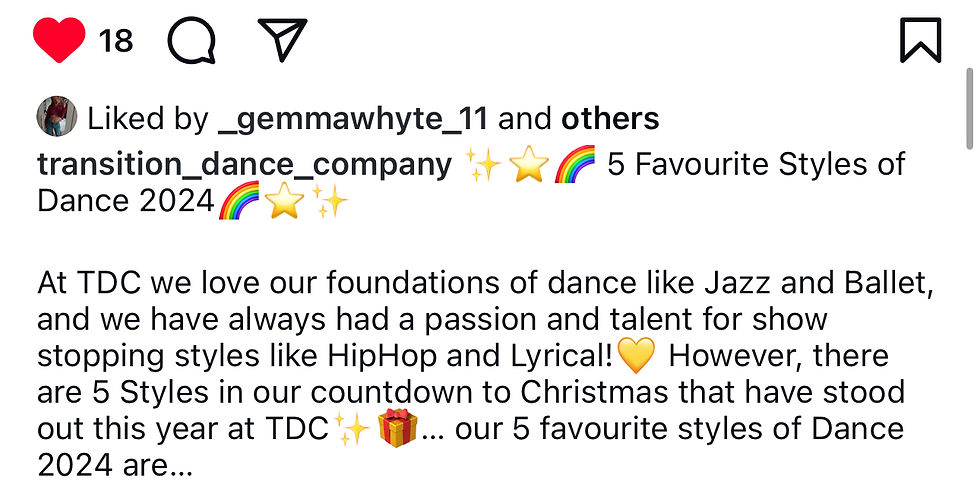Click the sparkles emoji right after the username

pyautogui.click(x=483, y=166)
